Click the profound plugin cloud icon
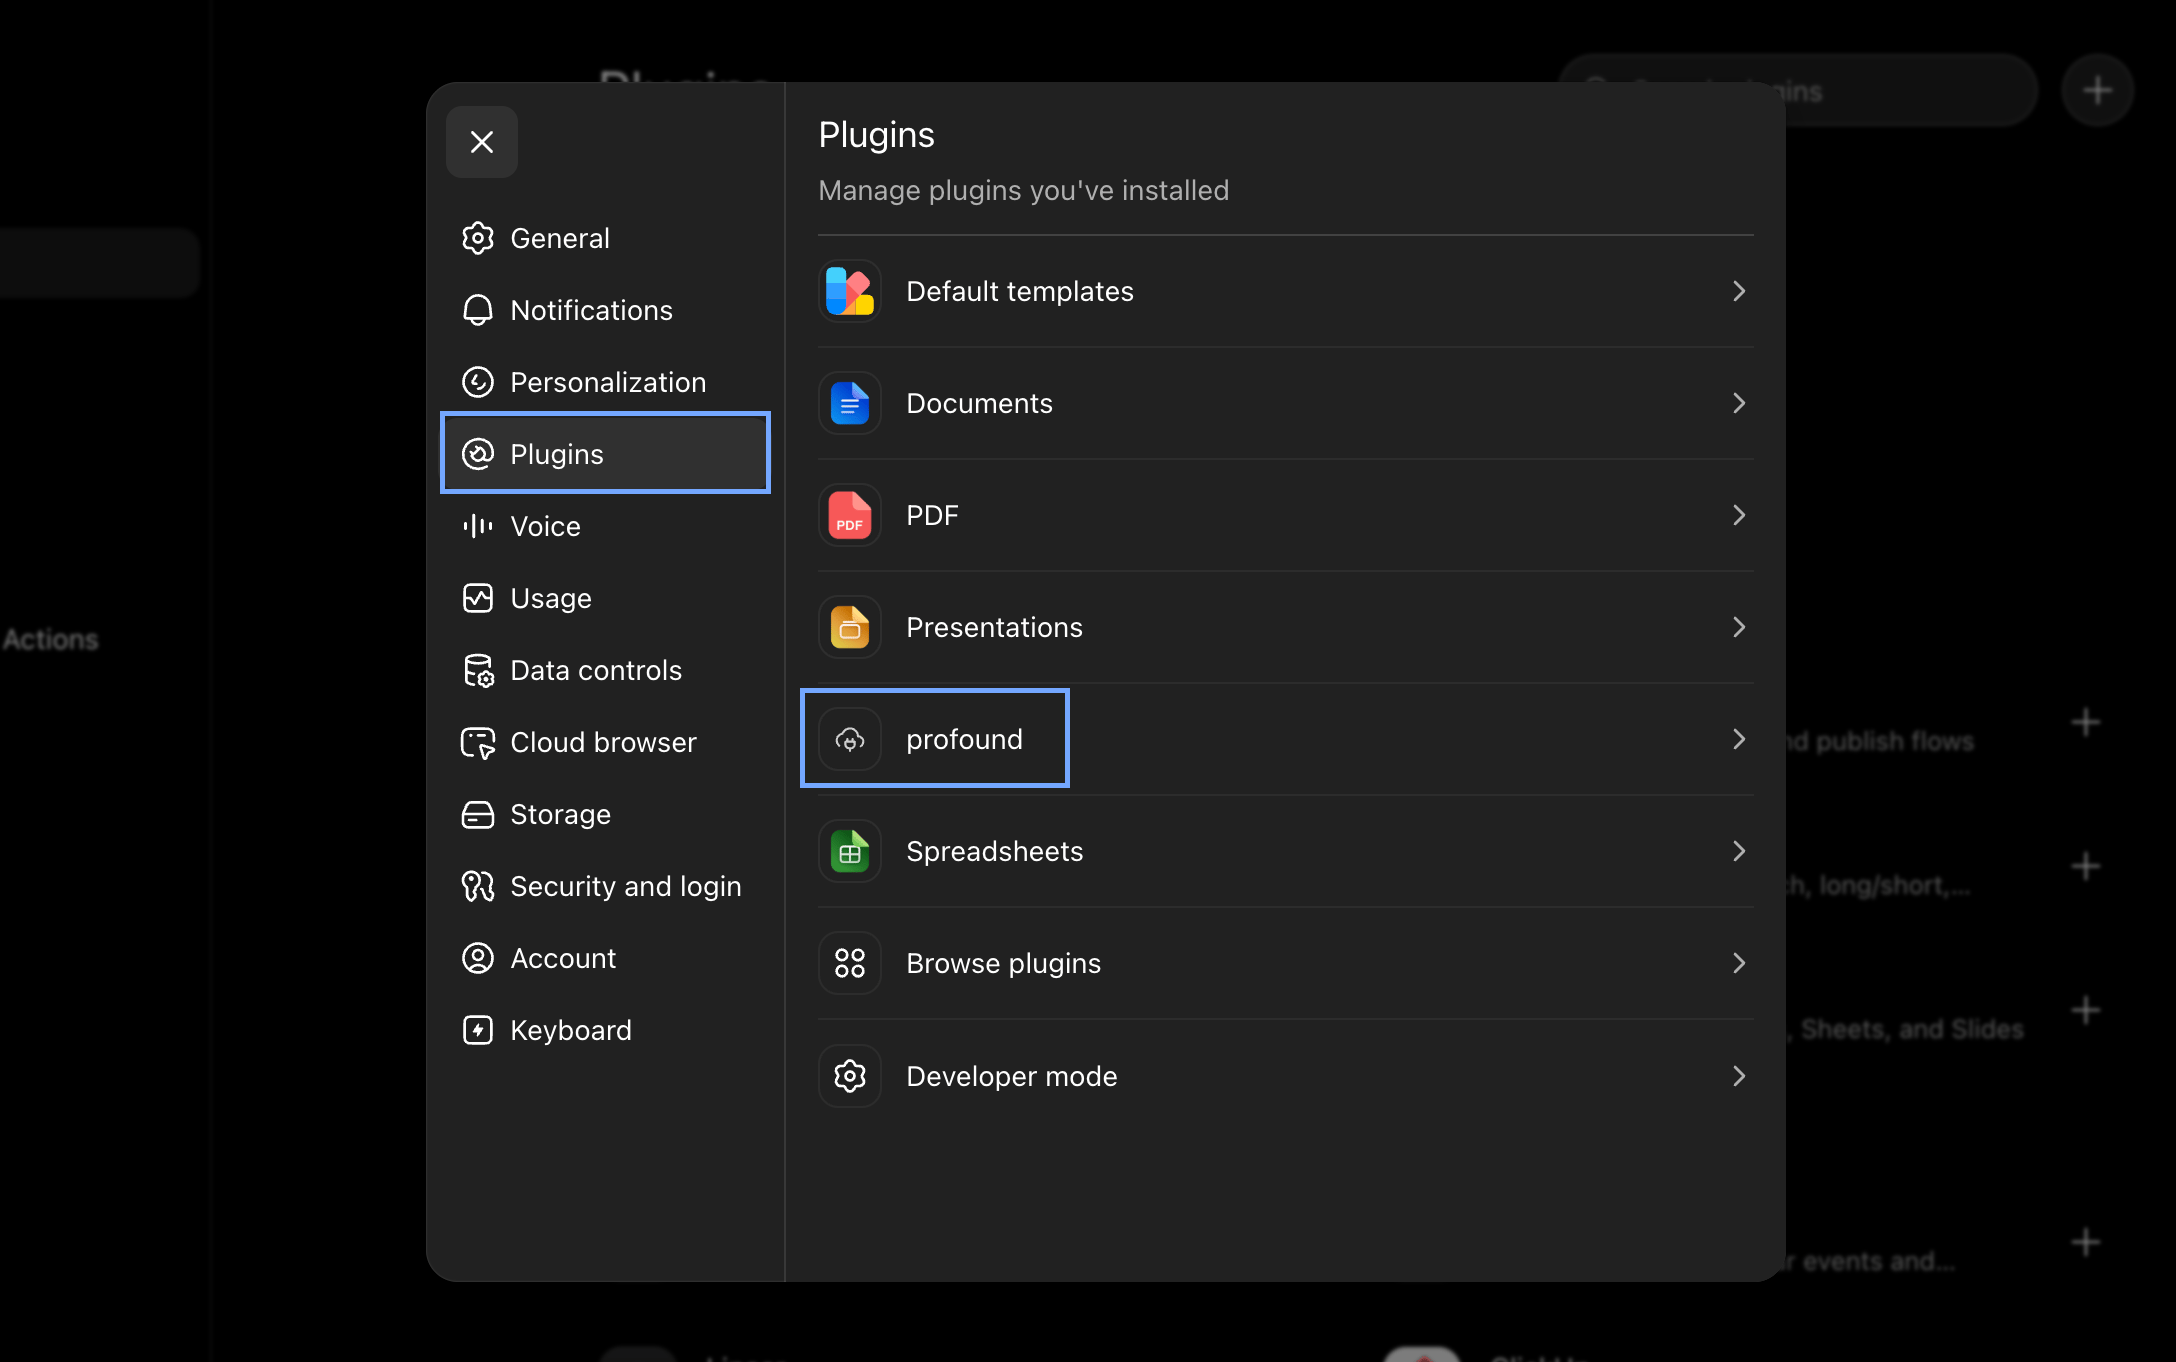This screenshot has width=2176, height=1362. [850, 739]
